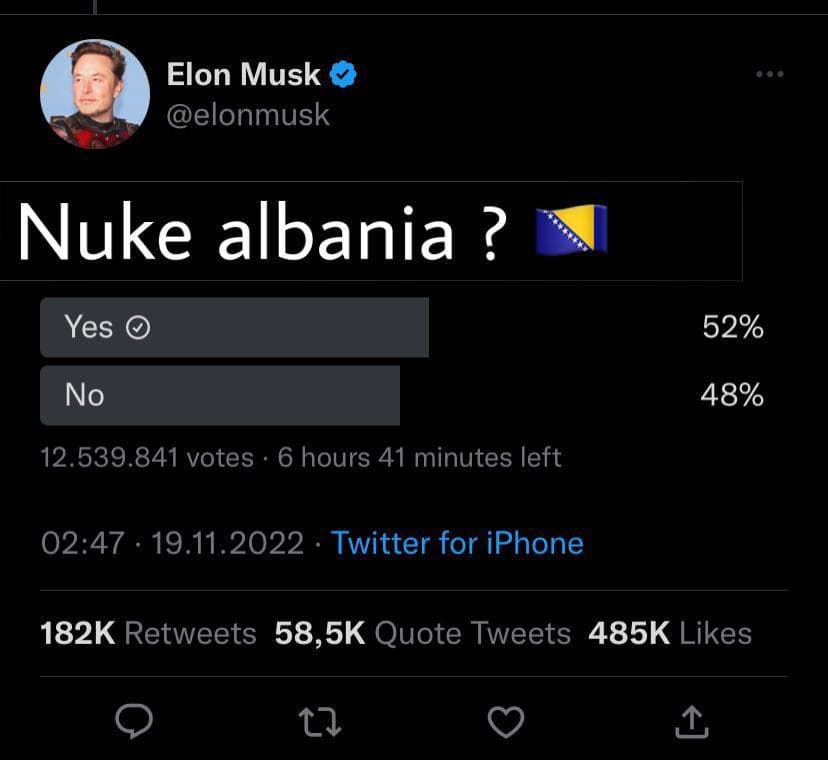Viewport: 828px width, 760px height.
Task: Click the Elon Musk display name
Action: pyautogui.click(x=244, y=74)
